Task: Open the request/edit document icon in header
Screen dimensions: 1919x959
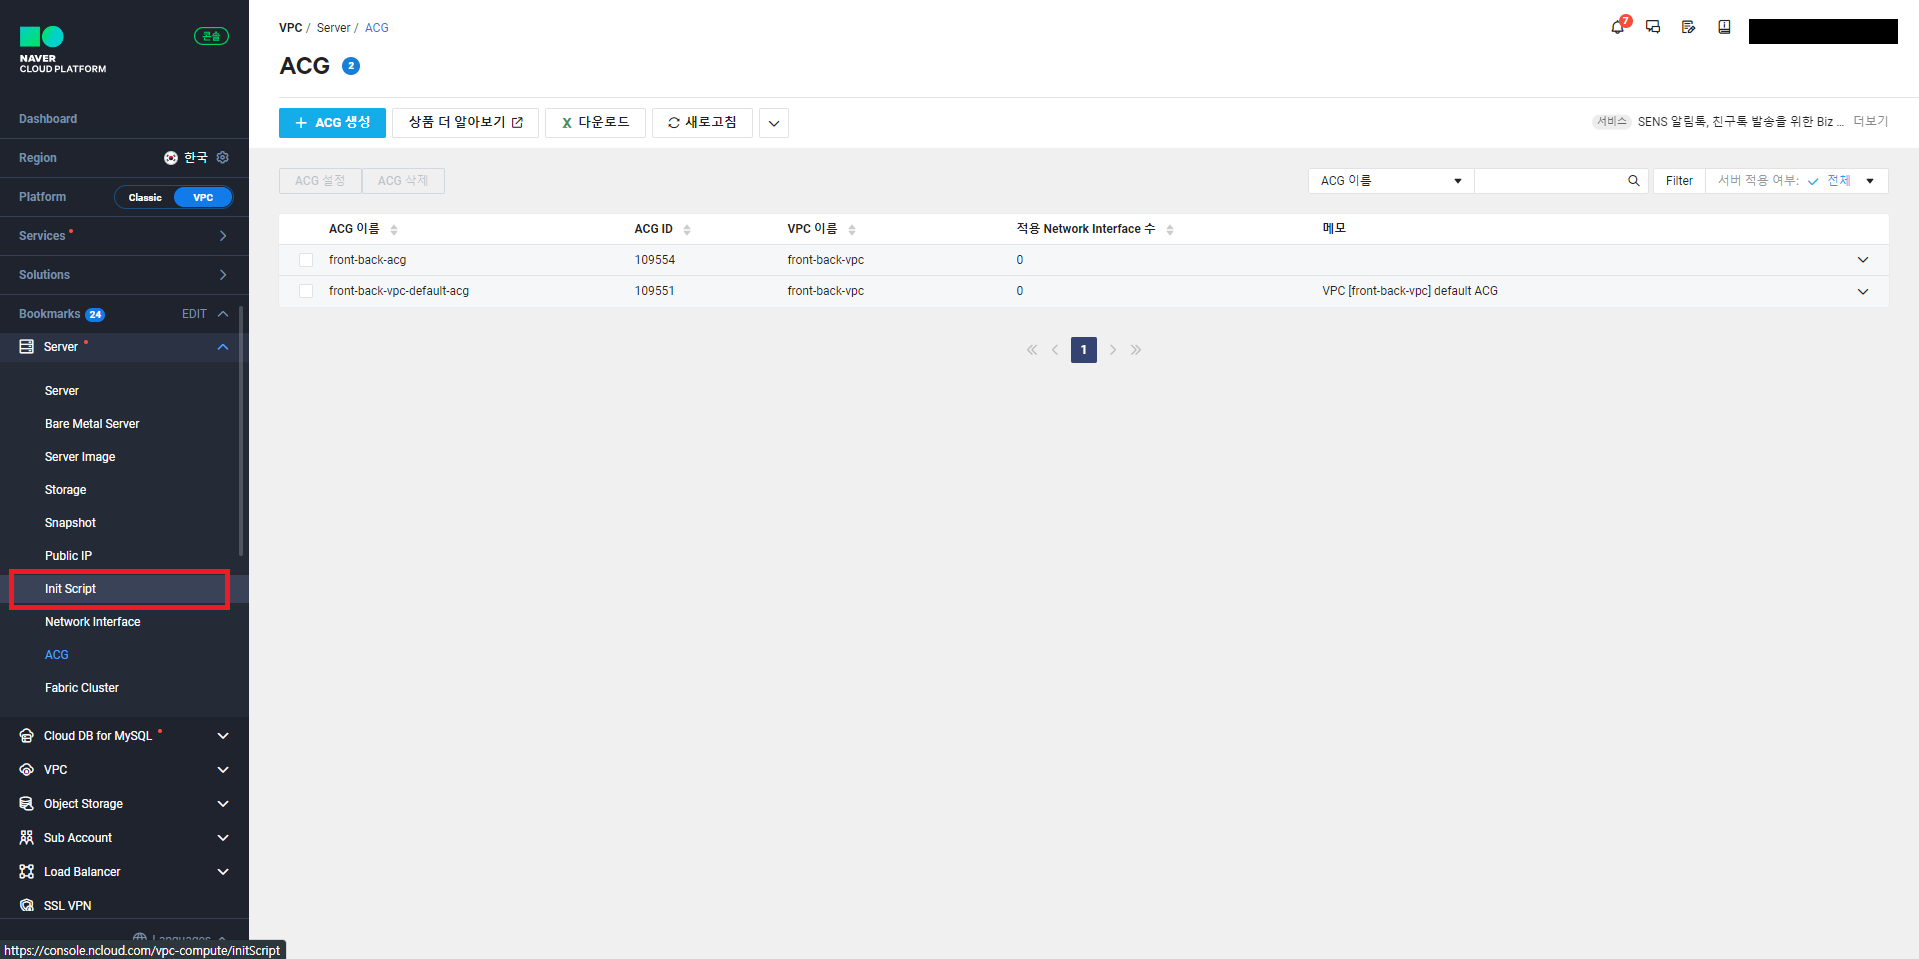Action: tap(1688, 27)
